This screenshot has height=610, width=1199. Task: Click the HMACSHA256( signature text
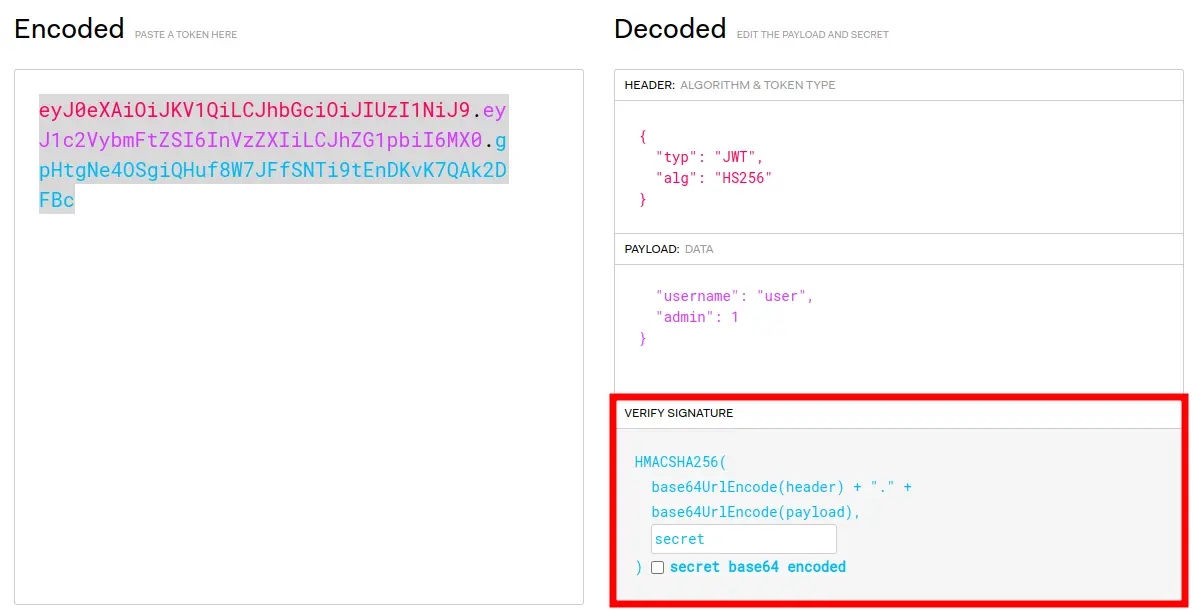point(680,462)
